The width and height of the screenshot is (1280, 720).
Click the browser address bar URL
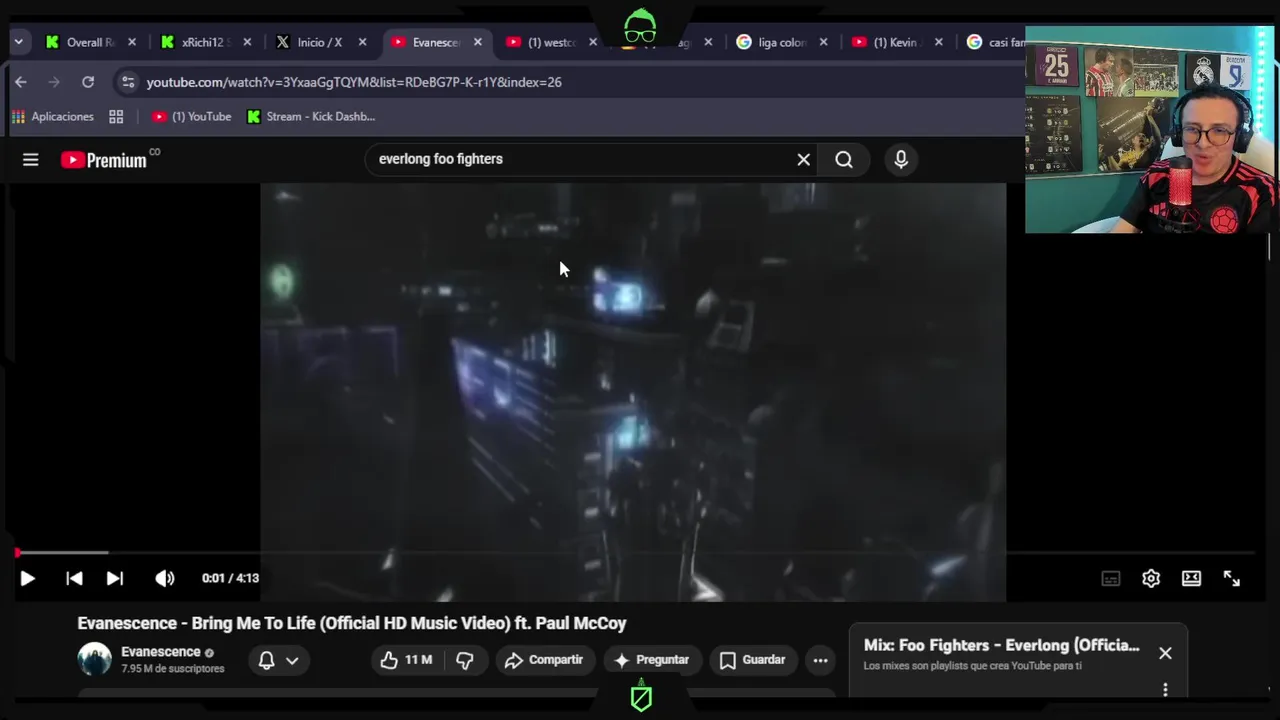click(x=354, y=82)
